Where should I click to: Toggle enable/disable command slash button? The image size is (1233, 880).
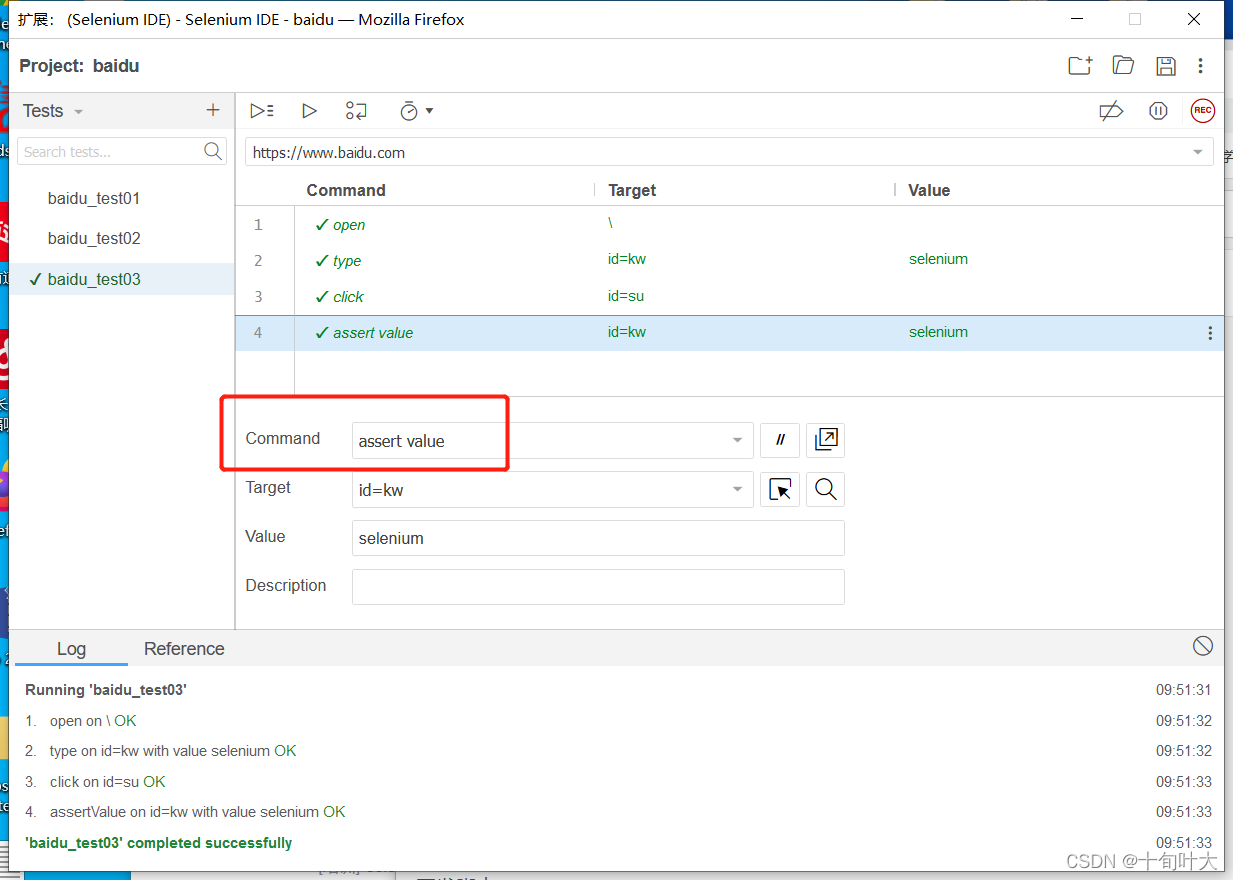[x=780, y=440]
